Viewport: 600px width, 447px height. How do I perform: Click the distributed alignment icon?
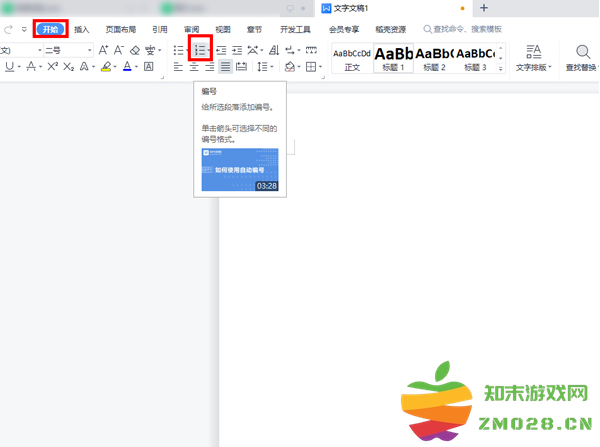[241, 67]
